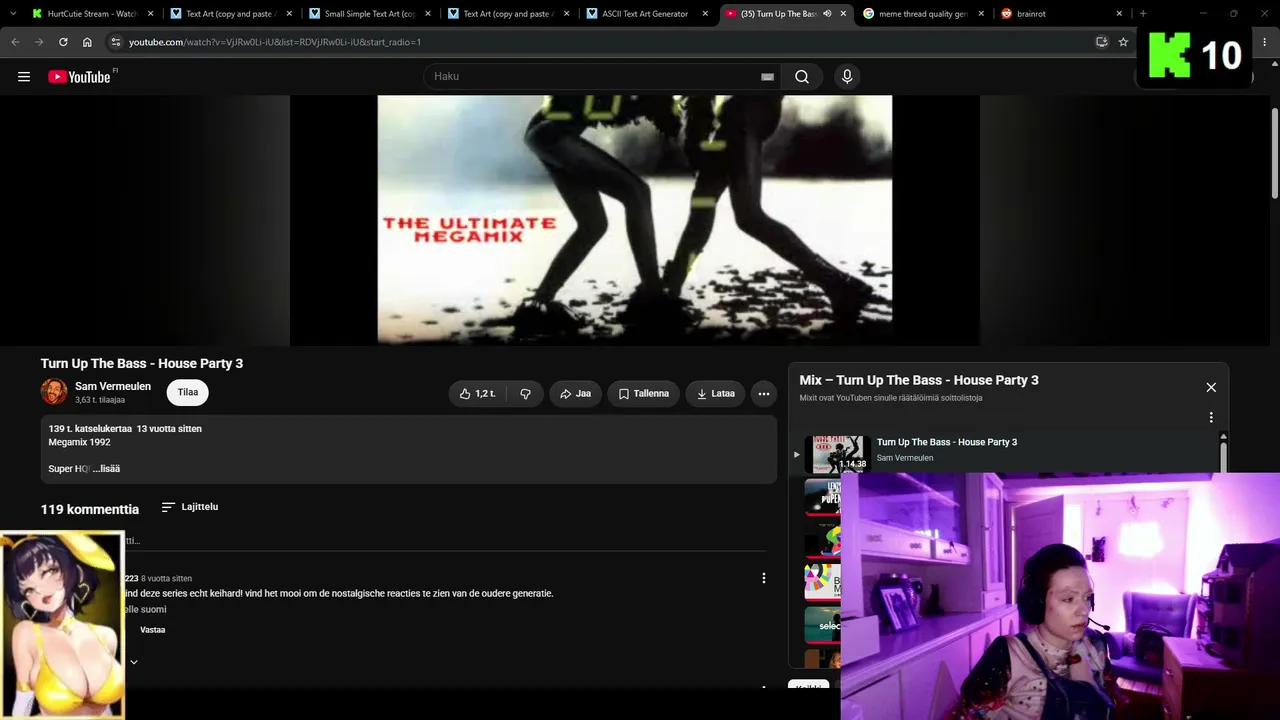Click the browser address bar URL
The height and width of the screenshot is (720, 1280).
(x=275, y=42)
